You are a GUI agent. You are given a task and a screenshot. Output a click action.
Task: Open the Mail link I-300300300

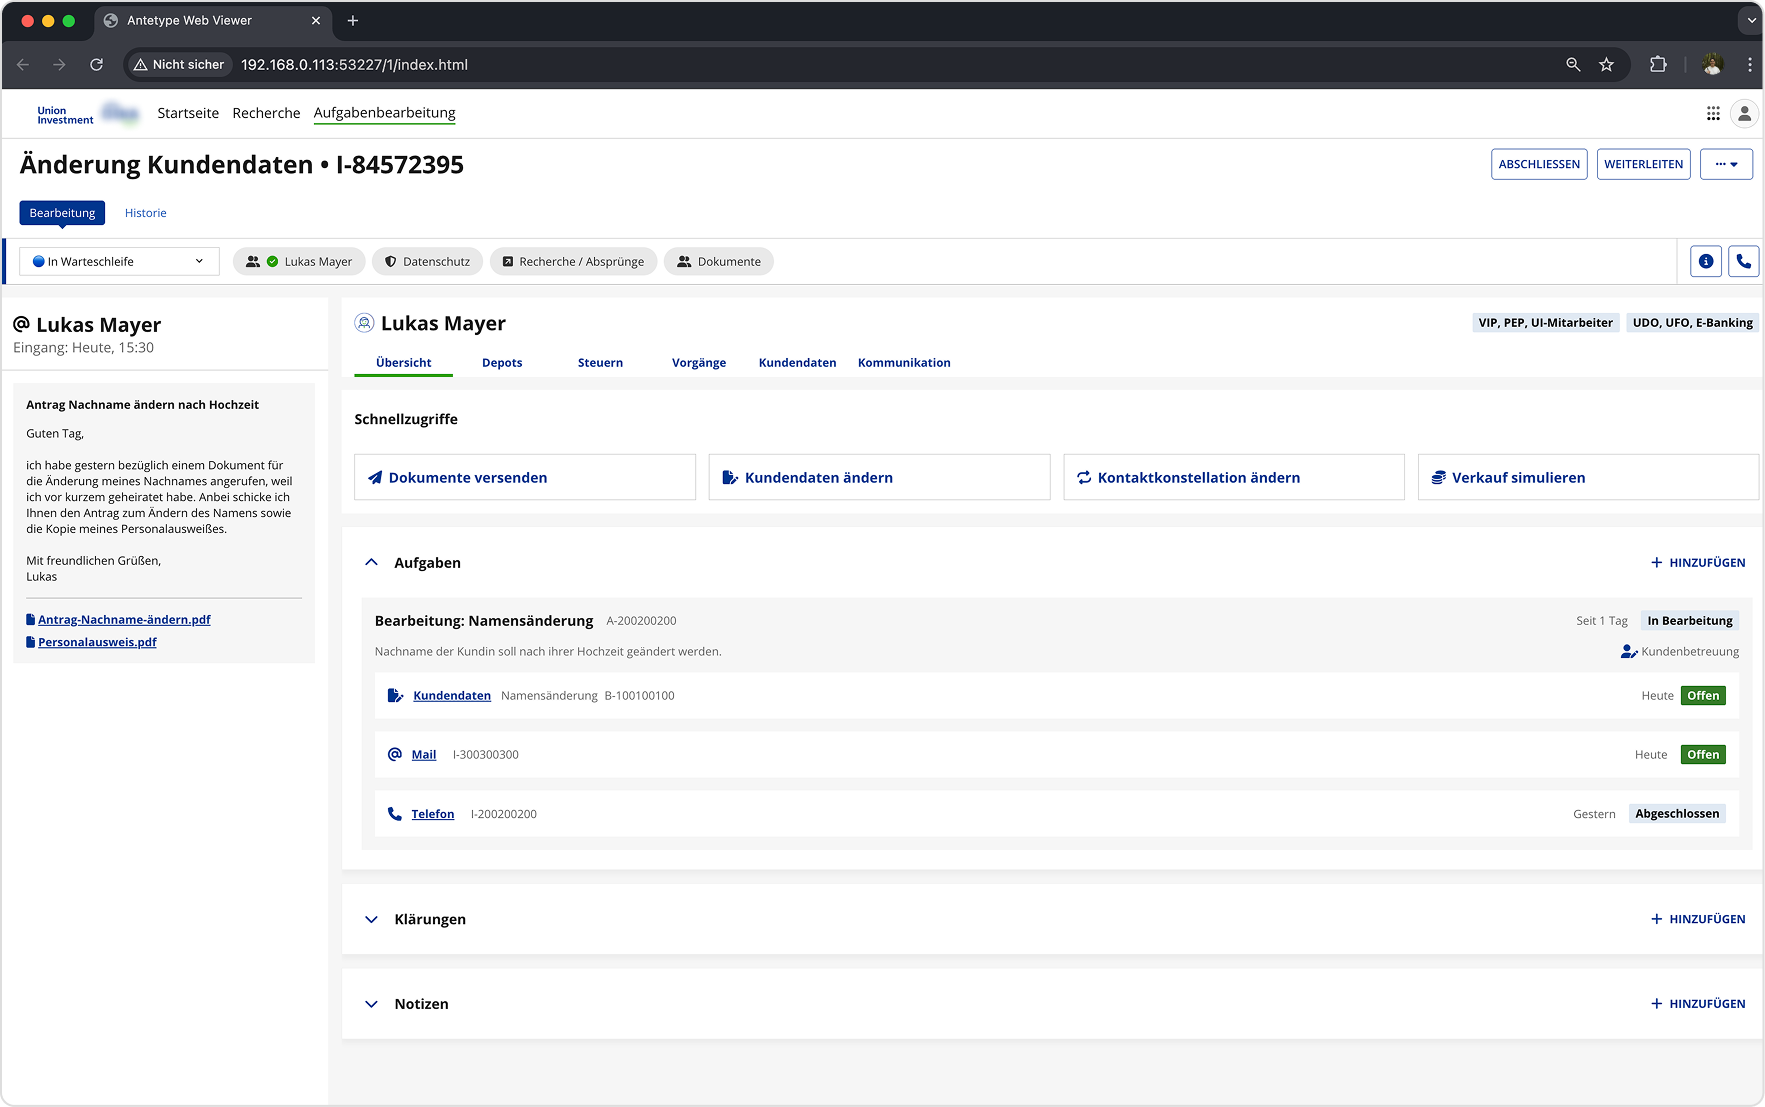click(424, 755)
